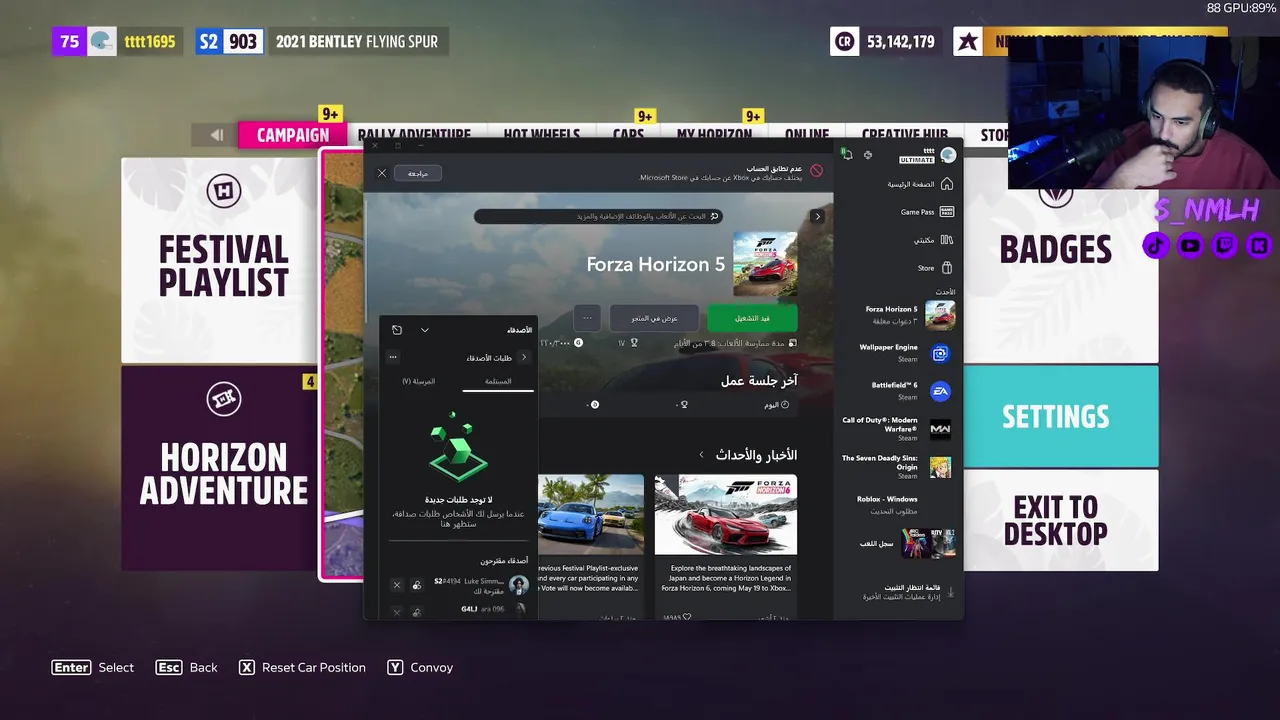Open the notifications bell icon
The height and width of the screenshot is (720, 1280).
[847, 155]
